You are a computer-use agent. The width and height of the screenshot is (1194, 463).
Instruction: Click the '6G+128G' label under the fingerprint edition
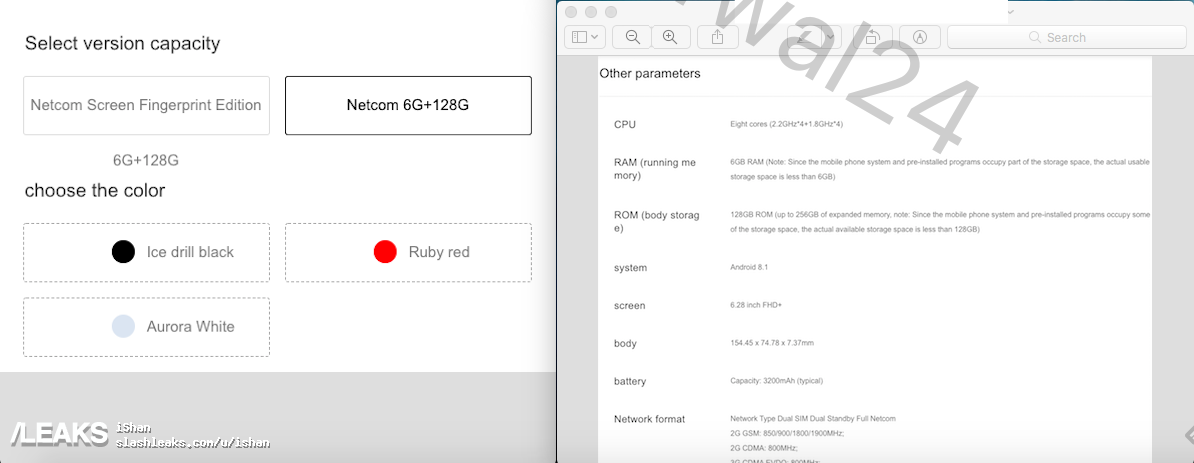pos(146,161)
